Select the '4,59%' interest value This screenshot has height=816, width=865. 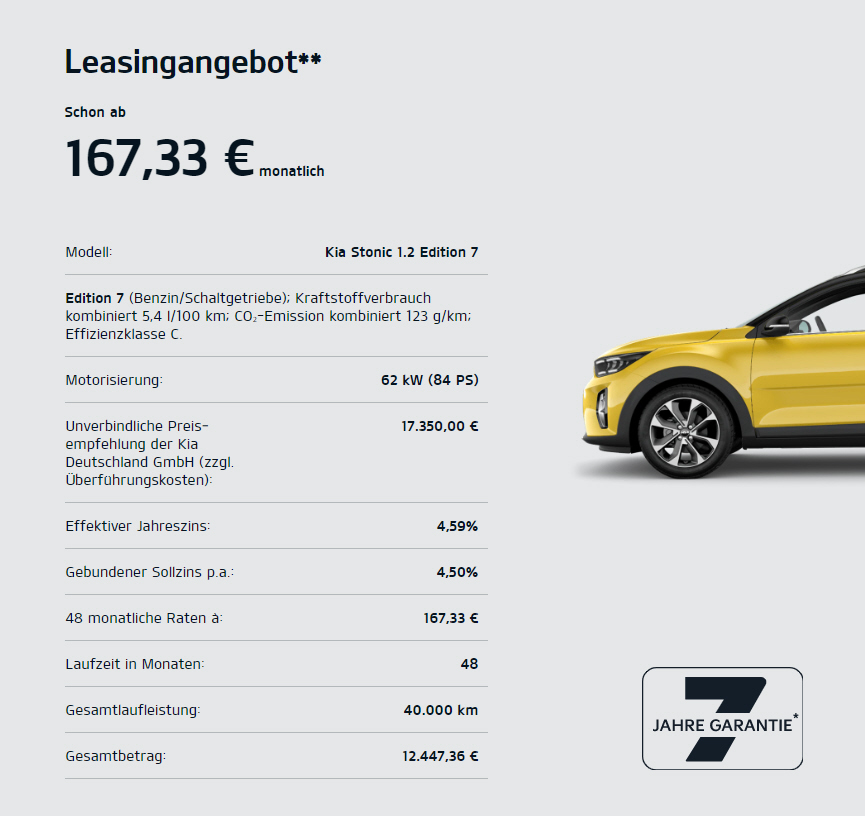pyautogui.click(x=457, y=526)
